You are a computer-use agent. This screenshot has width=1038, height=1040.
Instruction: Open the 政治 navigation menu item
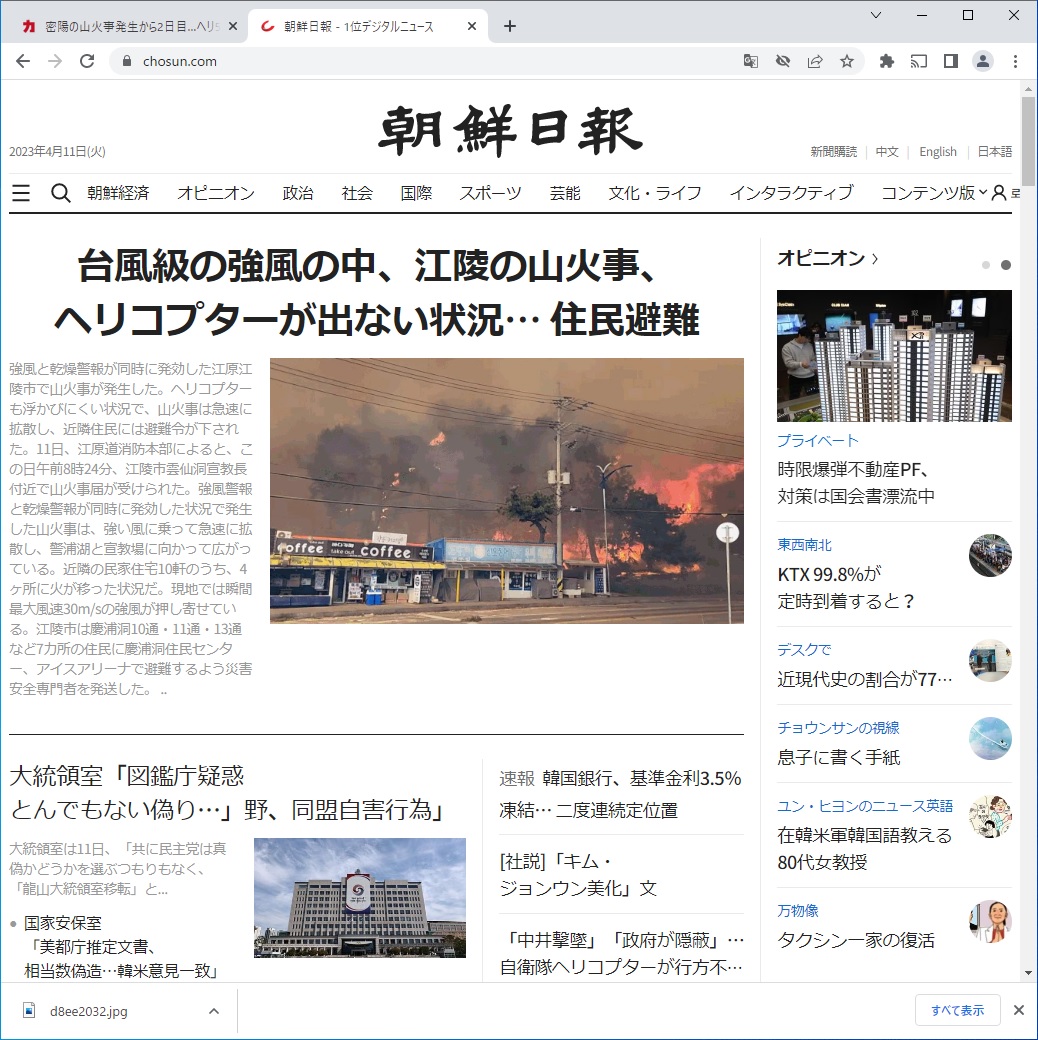tap(298, 193)
